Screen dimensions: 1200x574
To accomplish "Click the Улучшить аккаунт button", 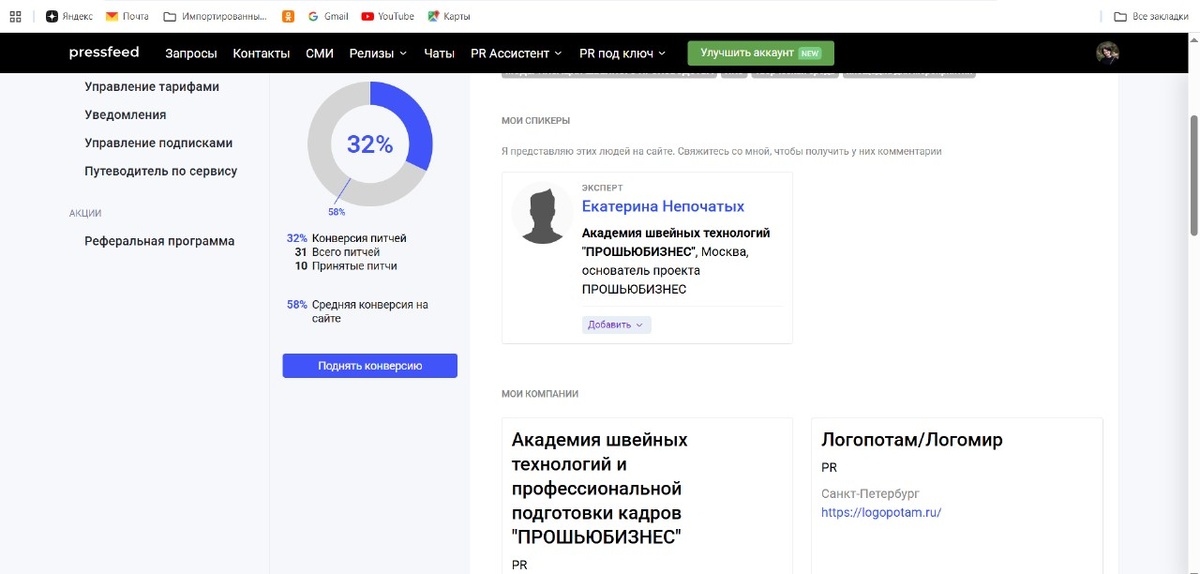I will 761,53.
